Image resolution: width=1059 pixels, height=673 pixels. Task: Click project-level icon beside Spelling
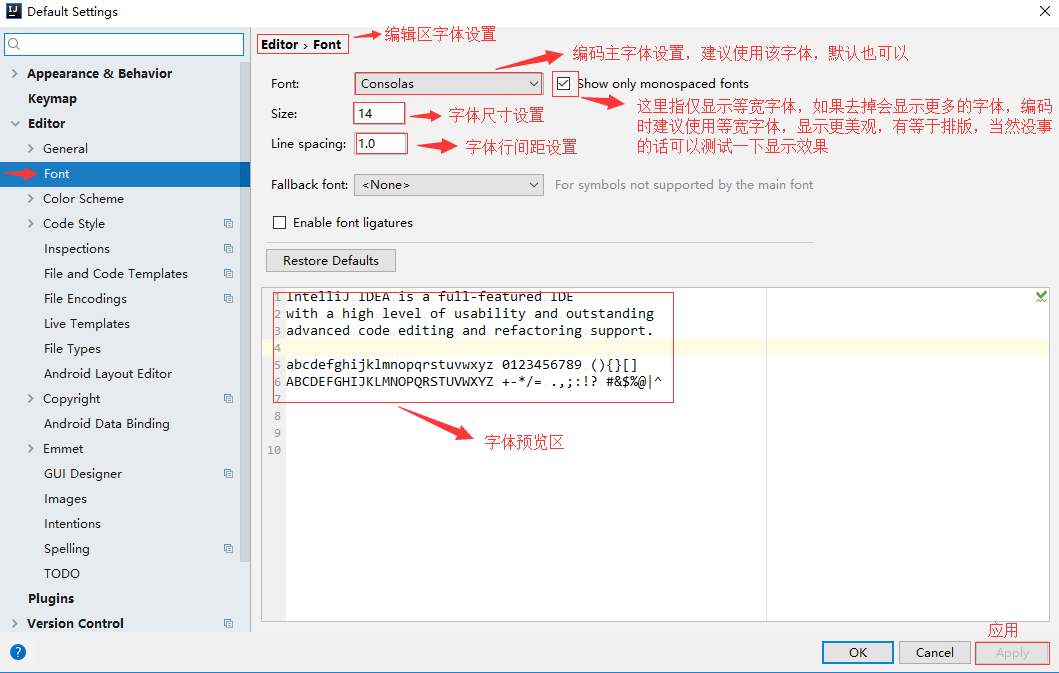pos(228,549)
